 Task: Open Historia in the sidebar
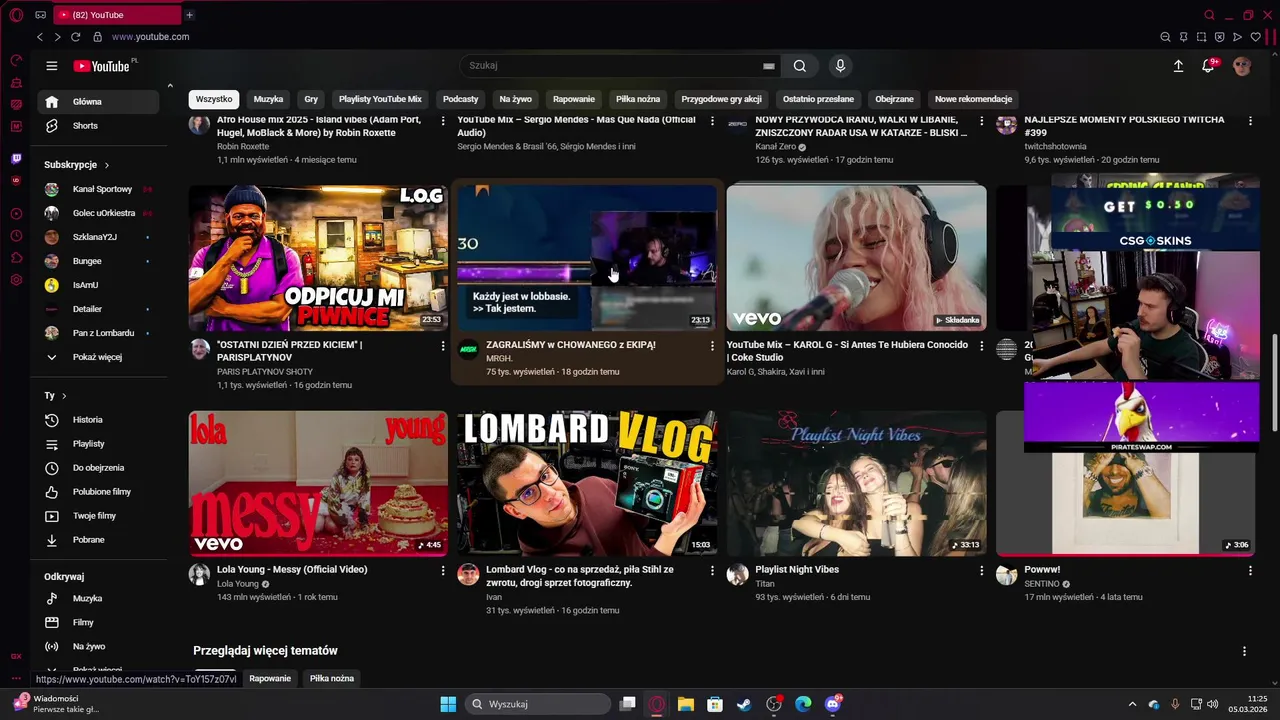[x=98, y=420]
